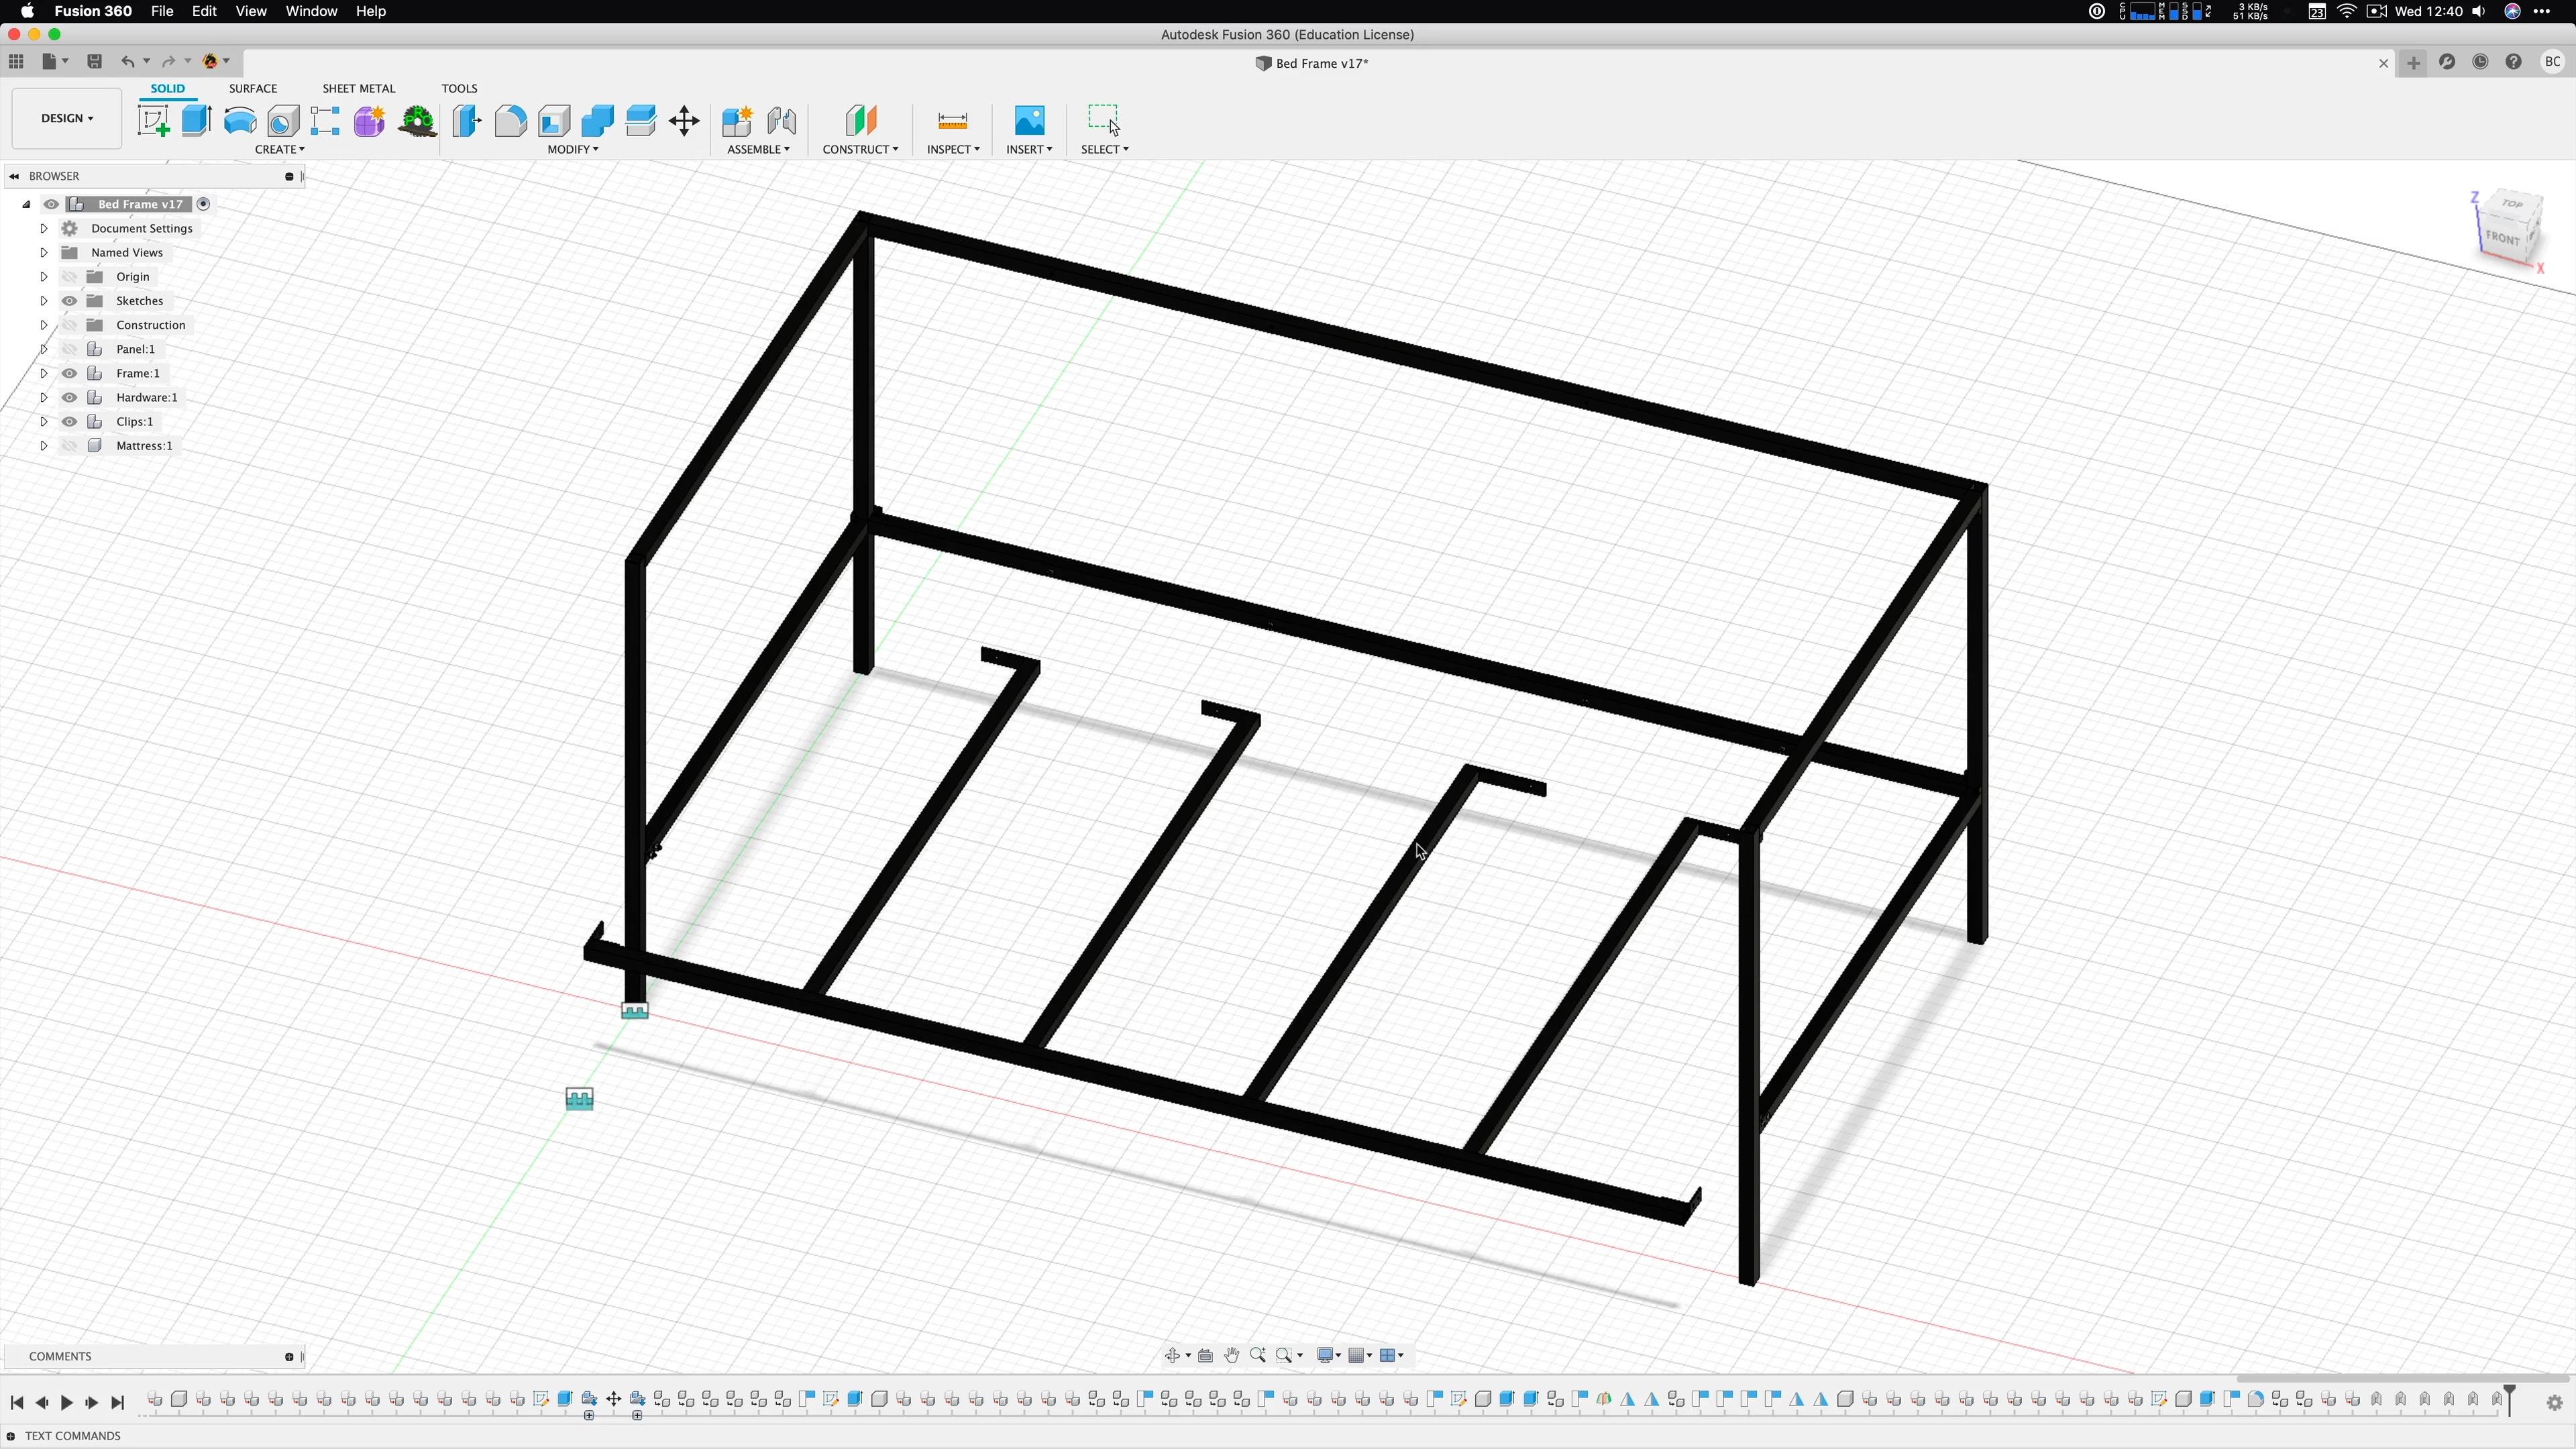Image resolution: width=2576 pixels, height=1449 pixels.
Task: Select the Revolve tool icon
Action: pyautogui.click(x=240, y=121)
